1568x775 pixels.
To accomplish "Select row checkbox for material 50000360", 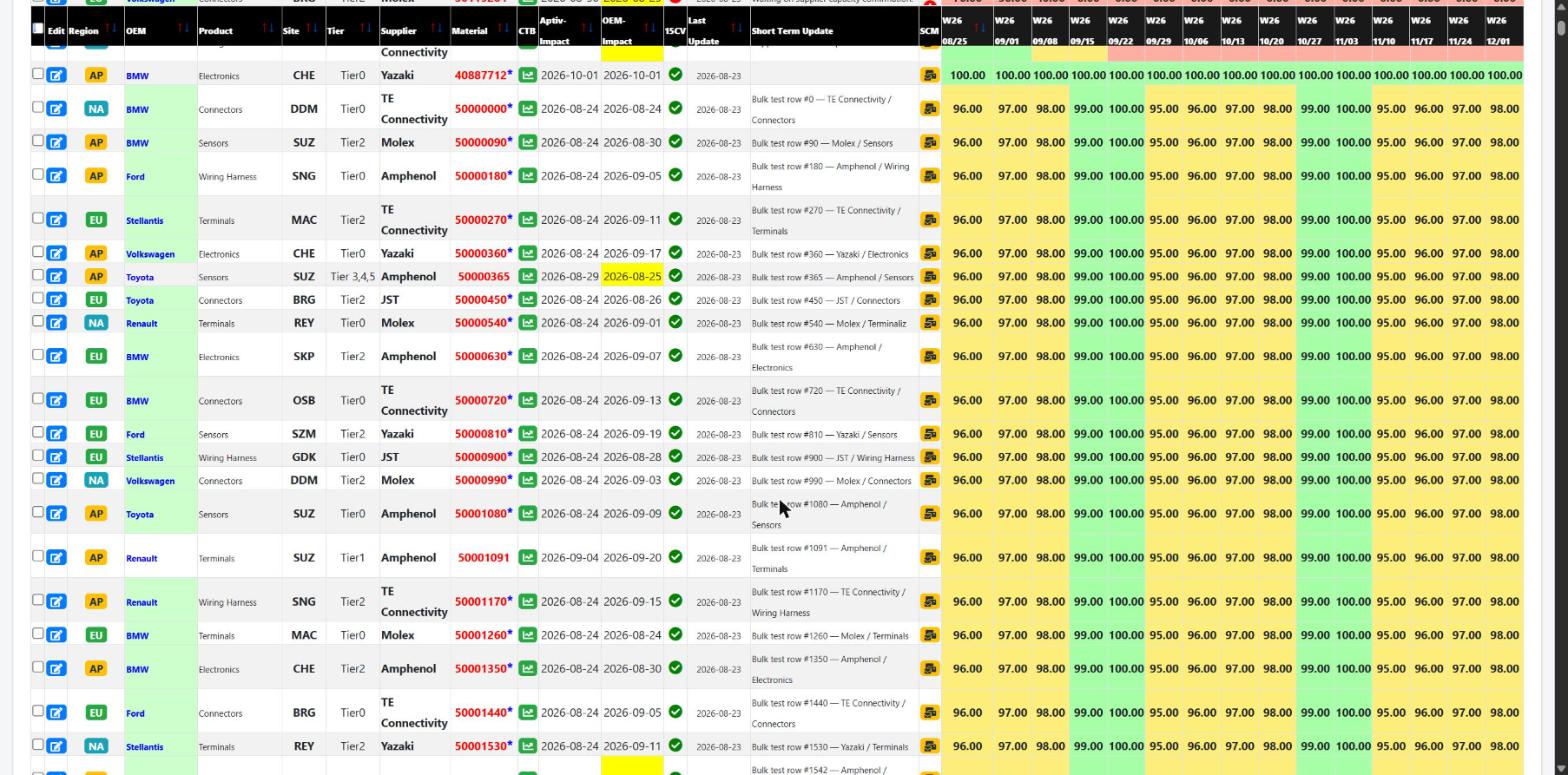I will (38, 252).
